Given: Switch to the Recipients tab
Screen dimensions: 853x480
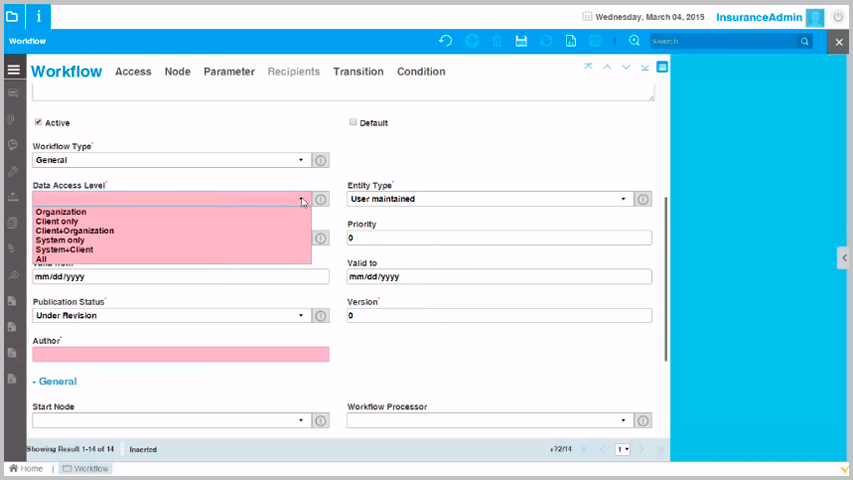Looking at the screenshot, I should 294,71.
